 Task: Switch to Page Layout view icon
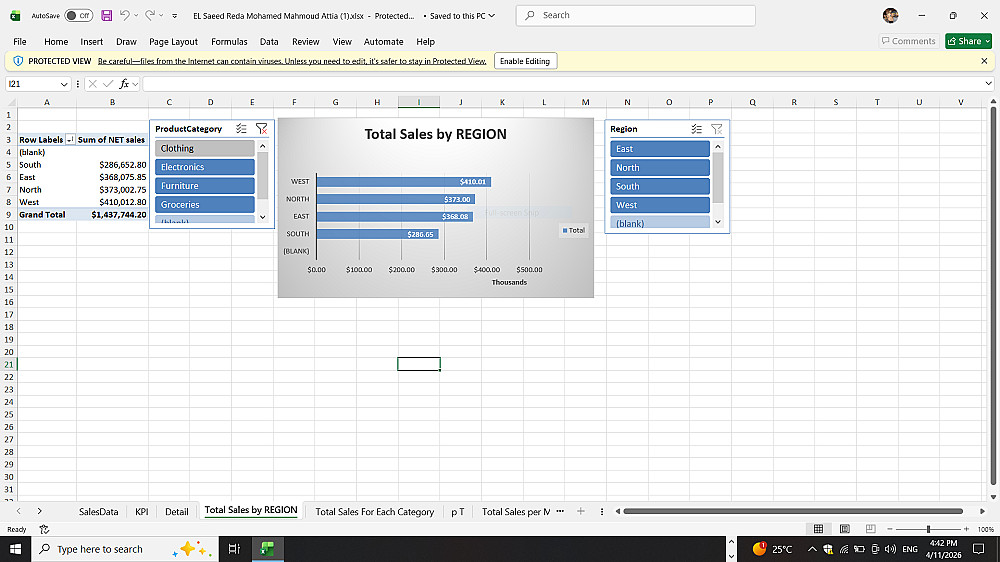(844, 529)
